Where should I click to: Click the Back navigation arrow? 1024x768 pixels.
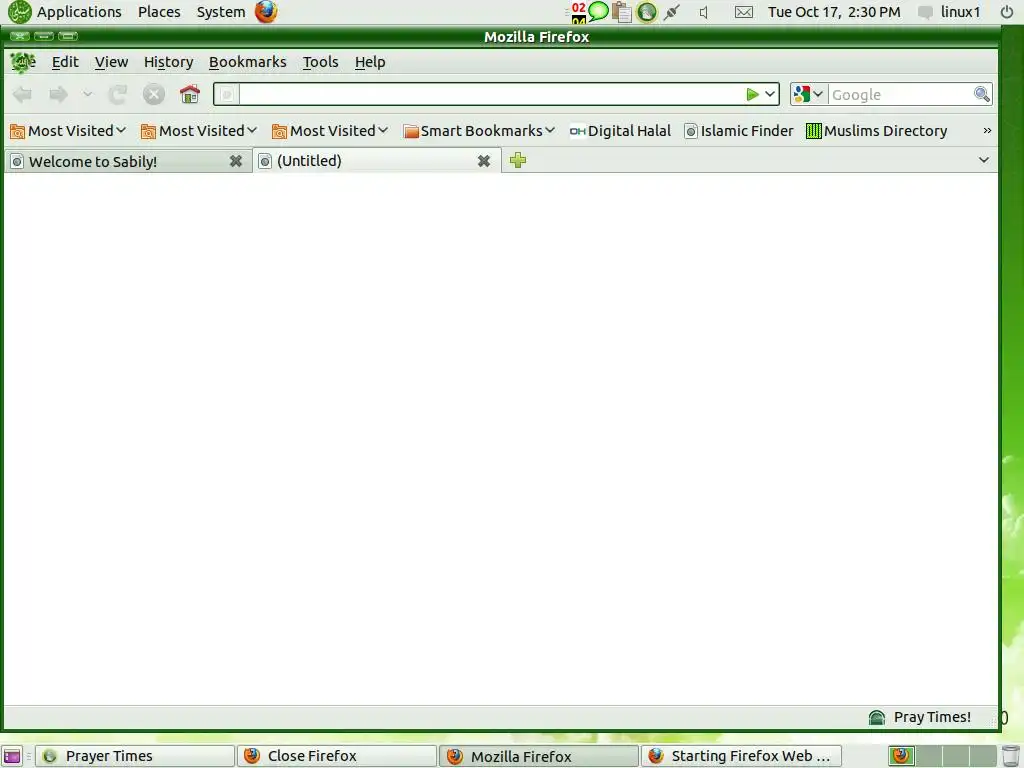[x=23, y=95]
